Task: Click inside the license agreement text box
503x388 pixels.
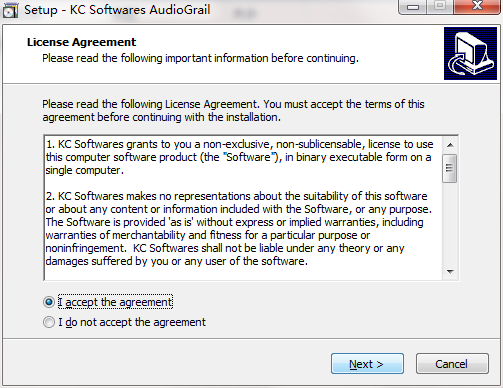Action: (x=243, y=208)
